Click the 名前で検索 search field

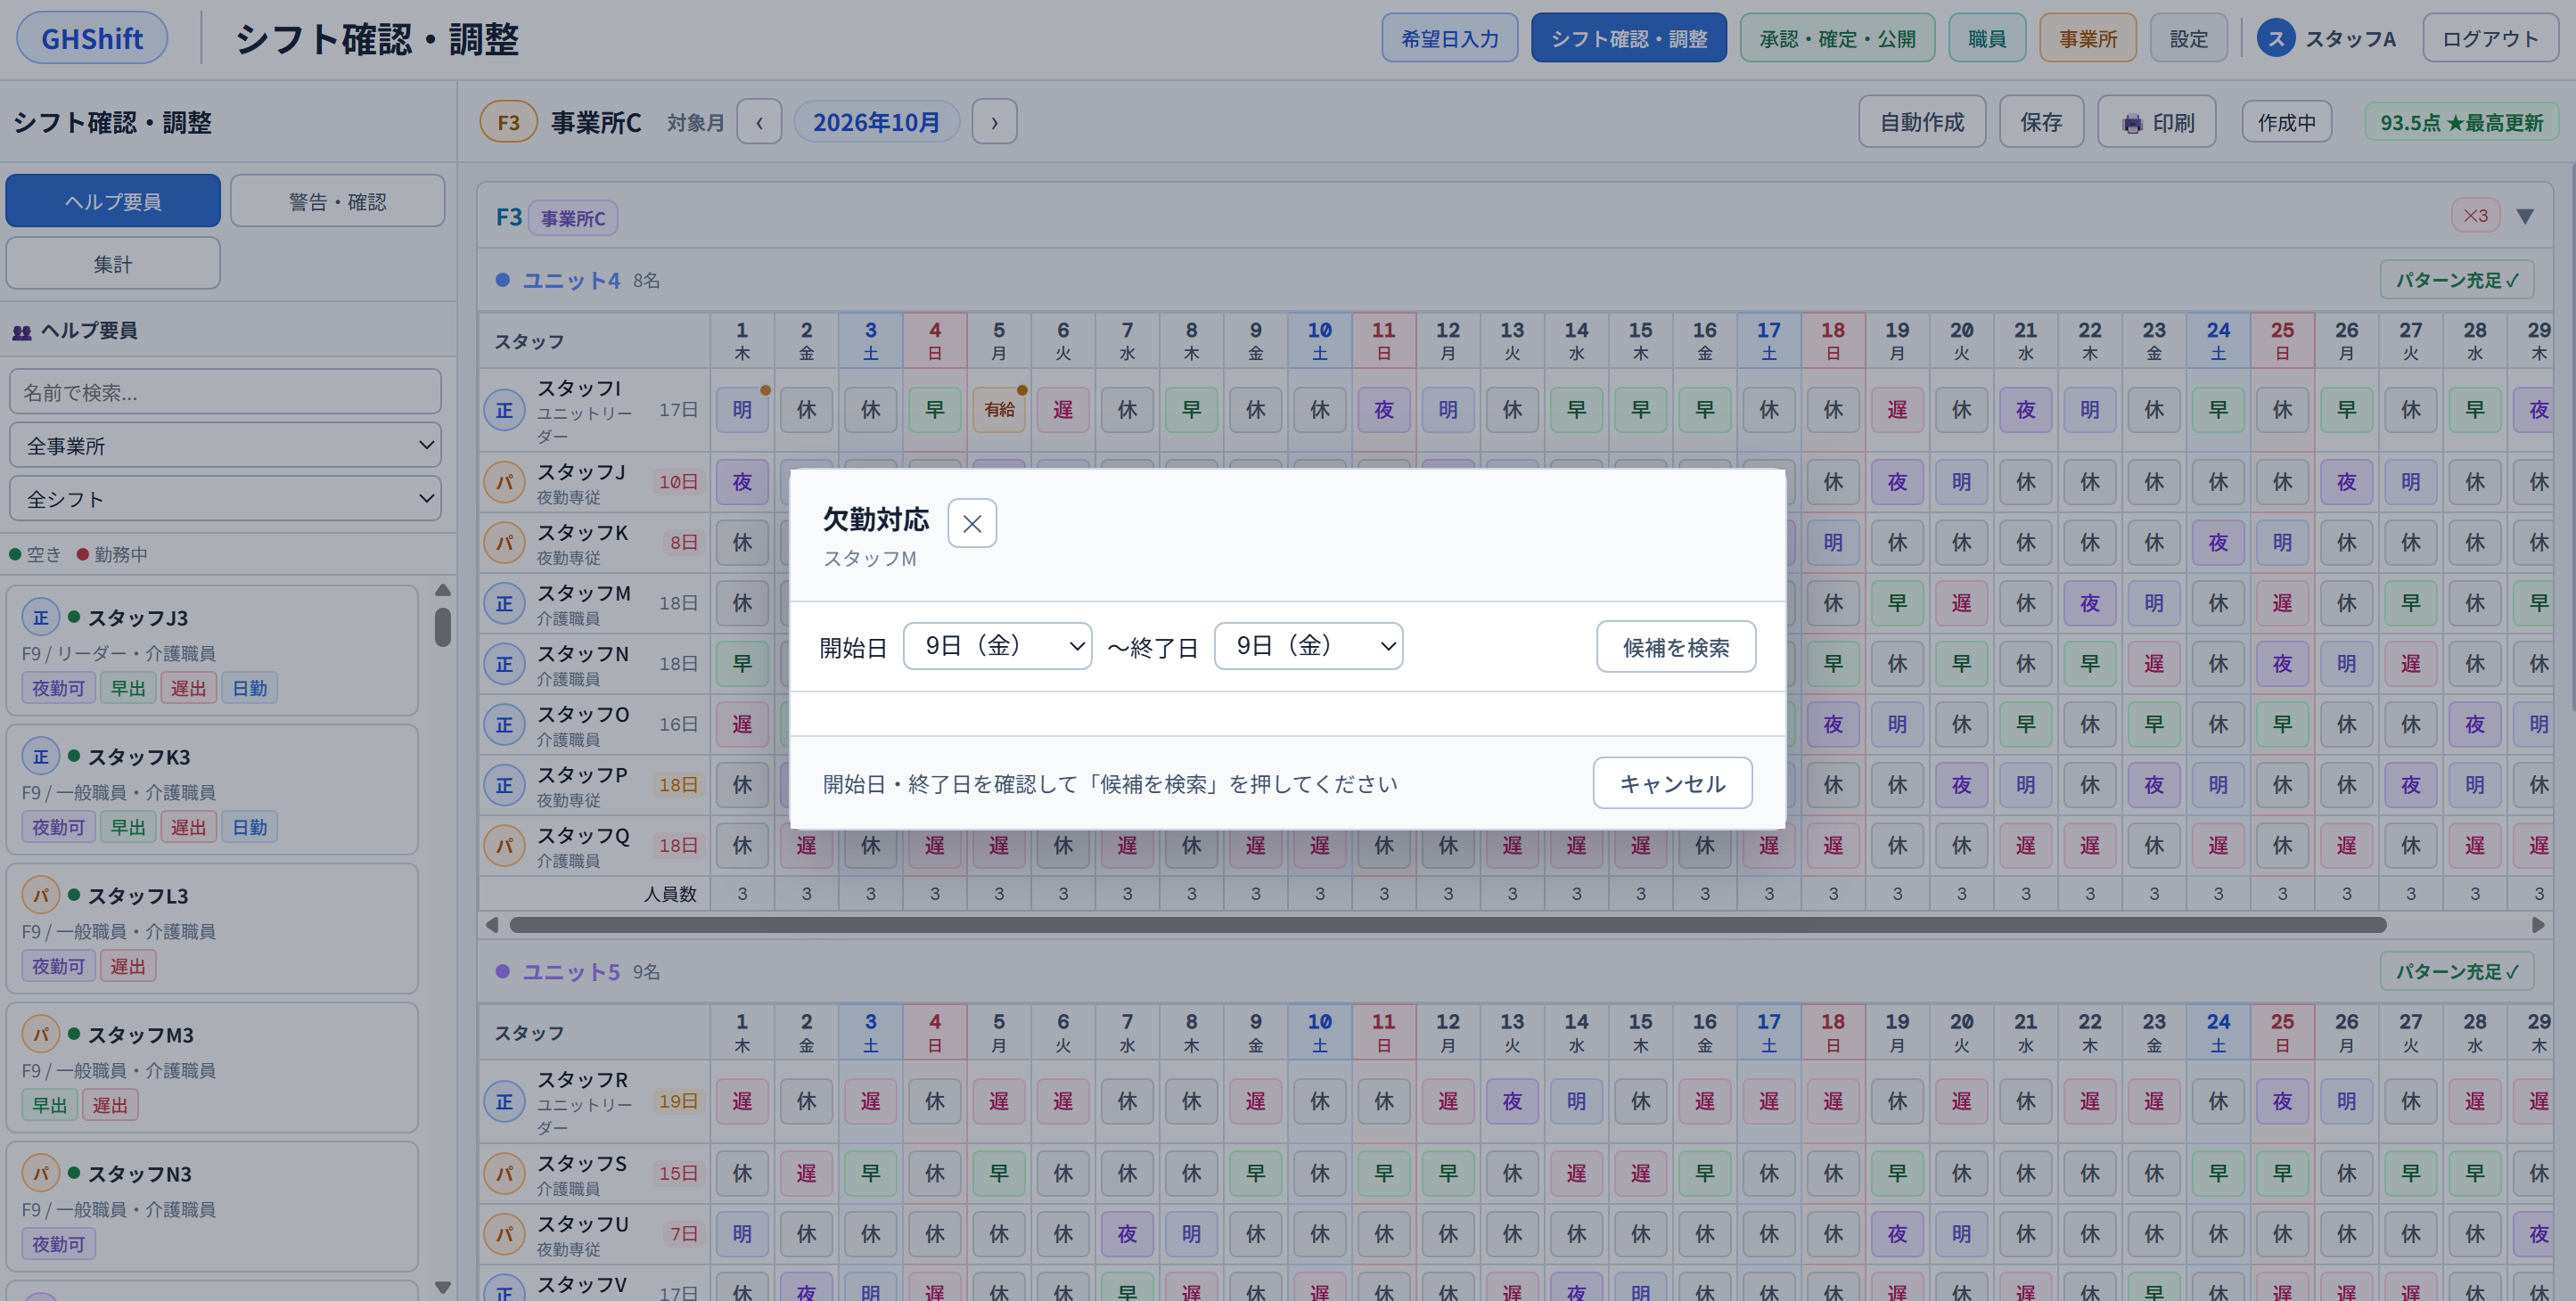point(225,392)
